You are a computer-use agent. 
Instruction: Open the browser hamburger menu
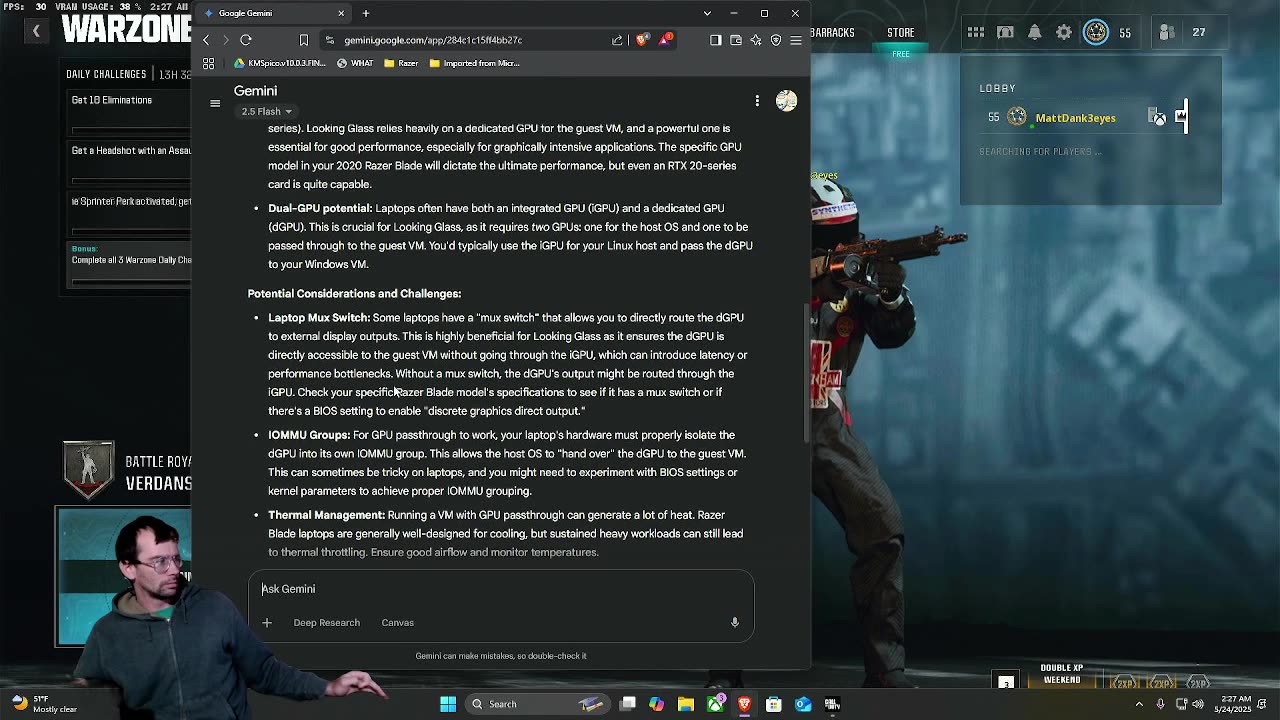tap(796, 40)
